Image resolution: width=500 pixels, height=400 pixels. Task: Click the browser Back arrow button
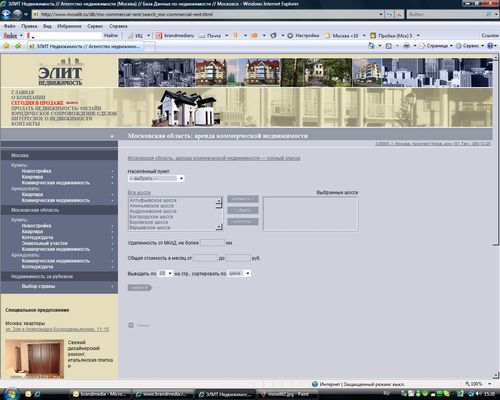(6, 14)
